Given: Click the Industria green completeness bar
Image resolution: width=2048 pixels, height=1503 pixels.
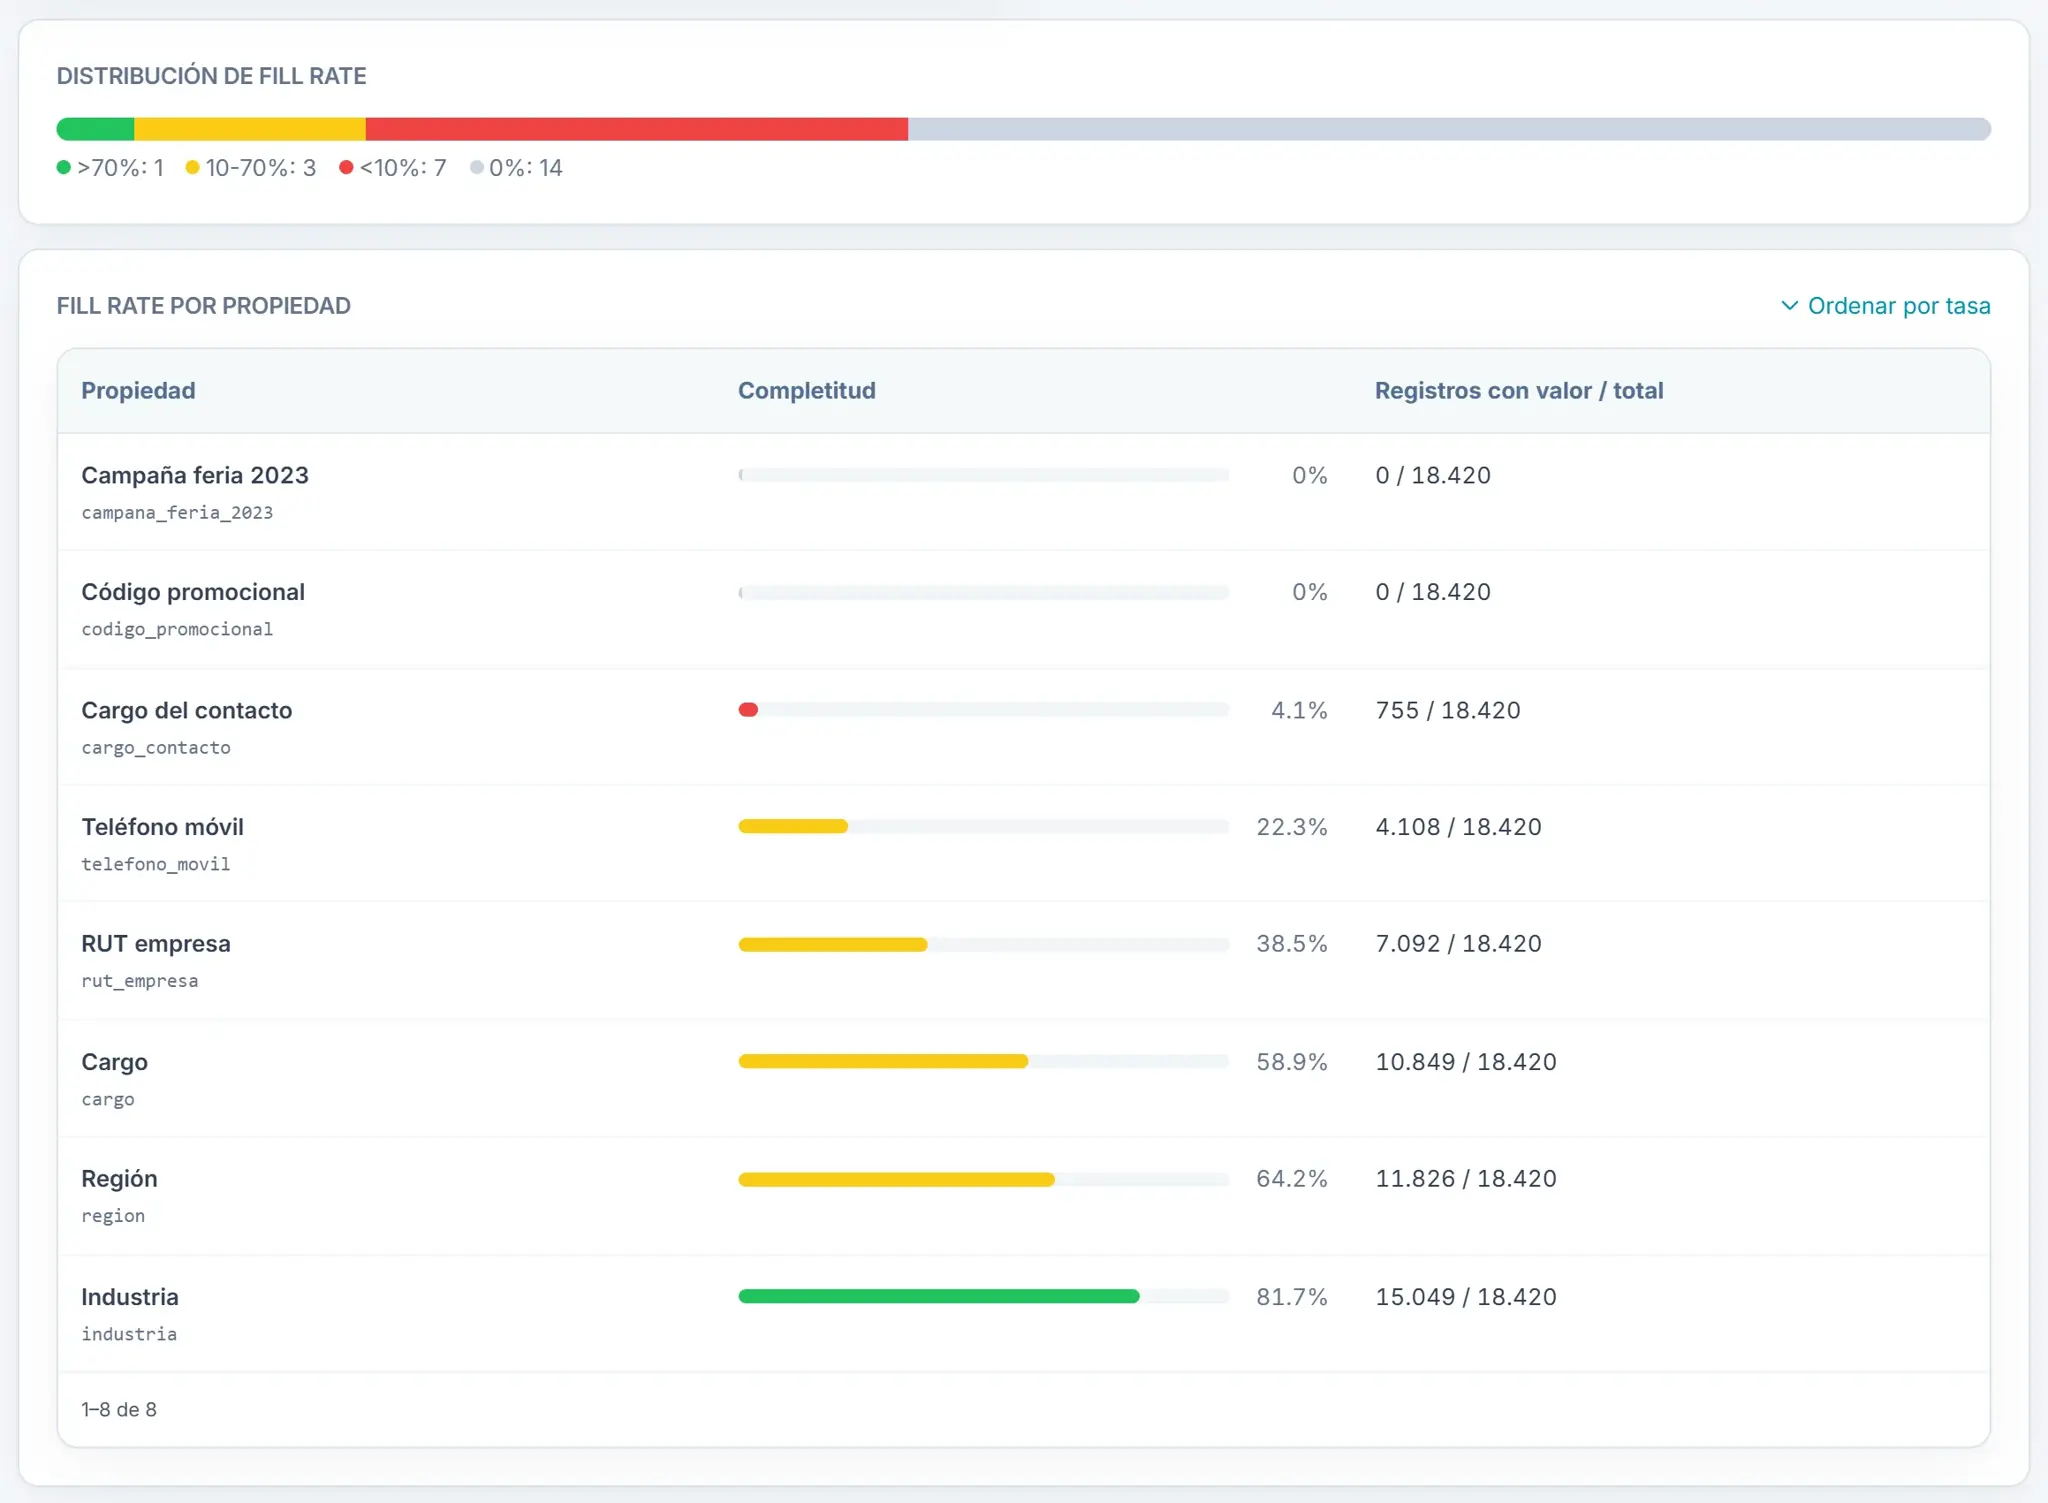Looking at the screenshot, I should coord(939,1296).
